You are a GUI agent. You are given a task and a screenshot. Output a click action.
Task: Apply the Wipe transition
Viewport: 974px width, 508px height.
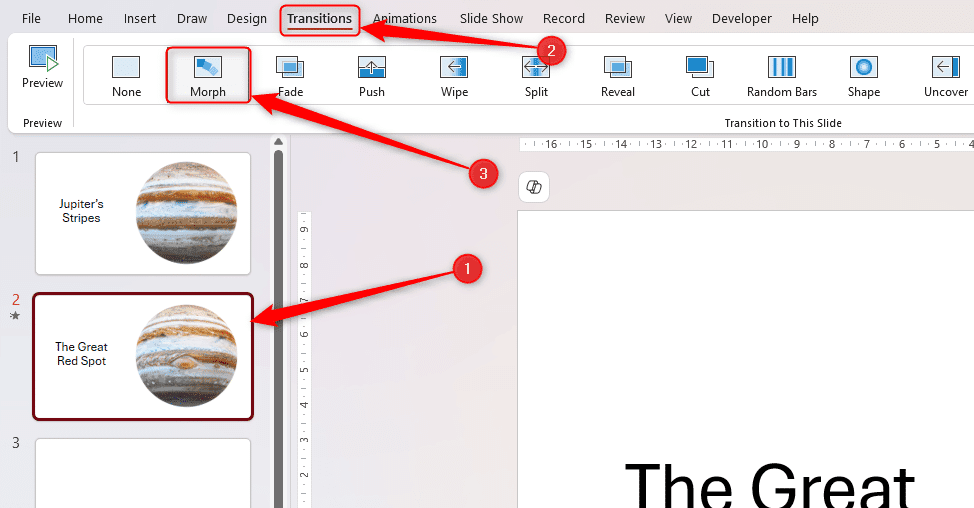454,76
